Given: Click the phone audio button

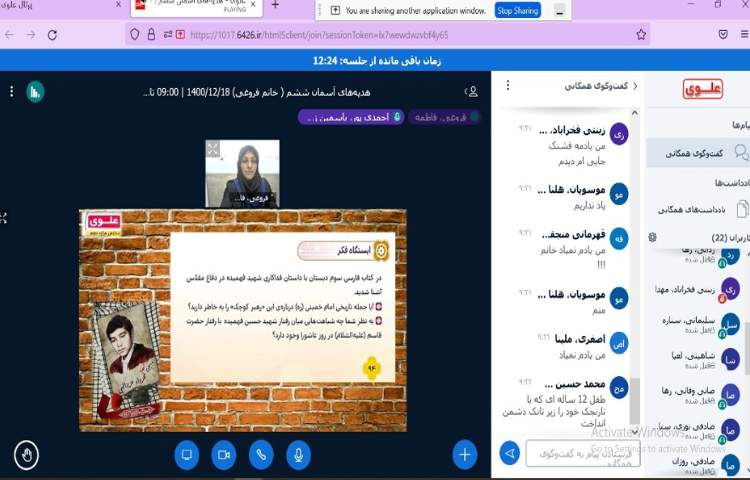Looking at the screenshot, I should (x=261, y=455).
